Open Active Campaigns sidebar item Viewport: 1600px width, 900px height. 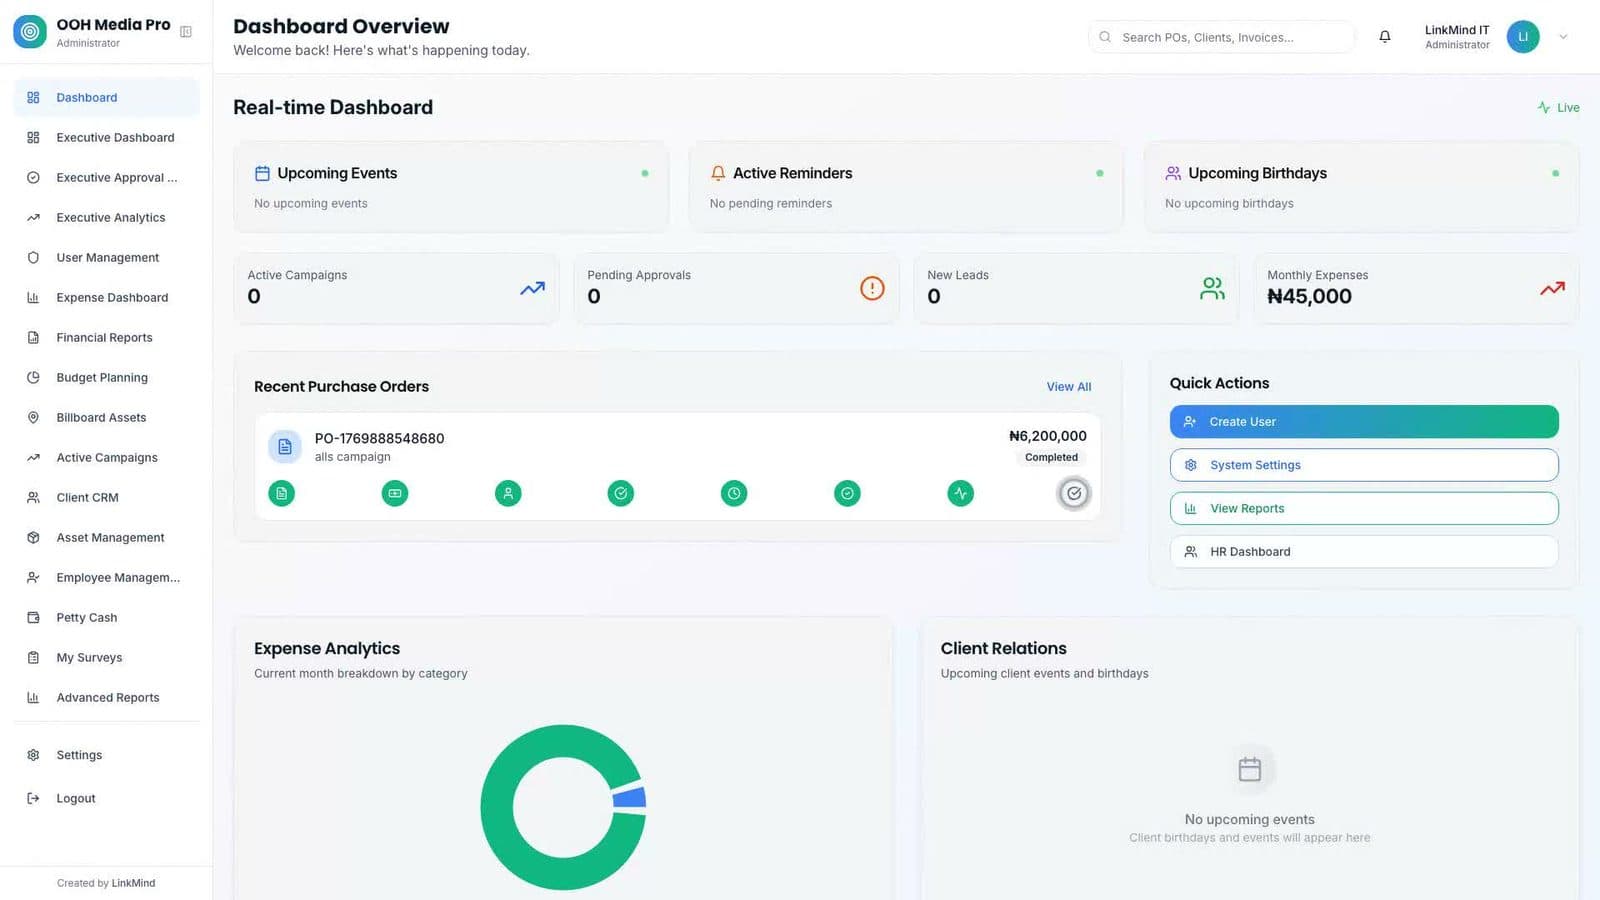106,457
